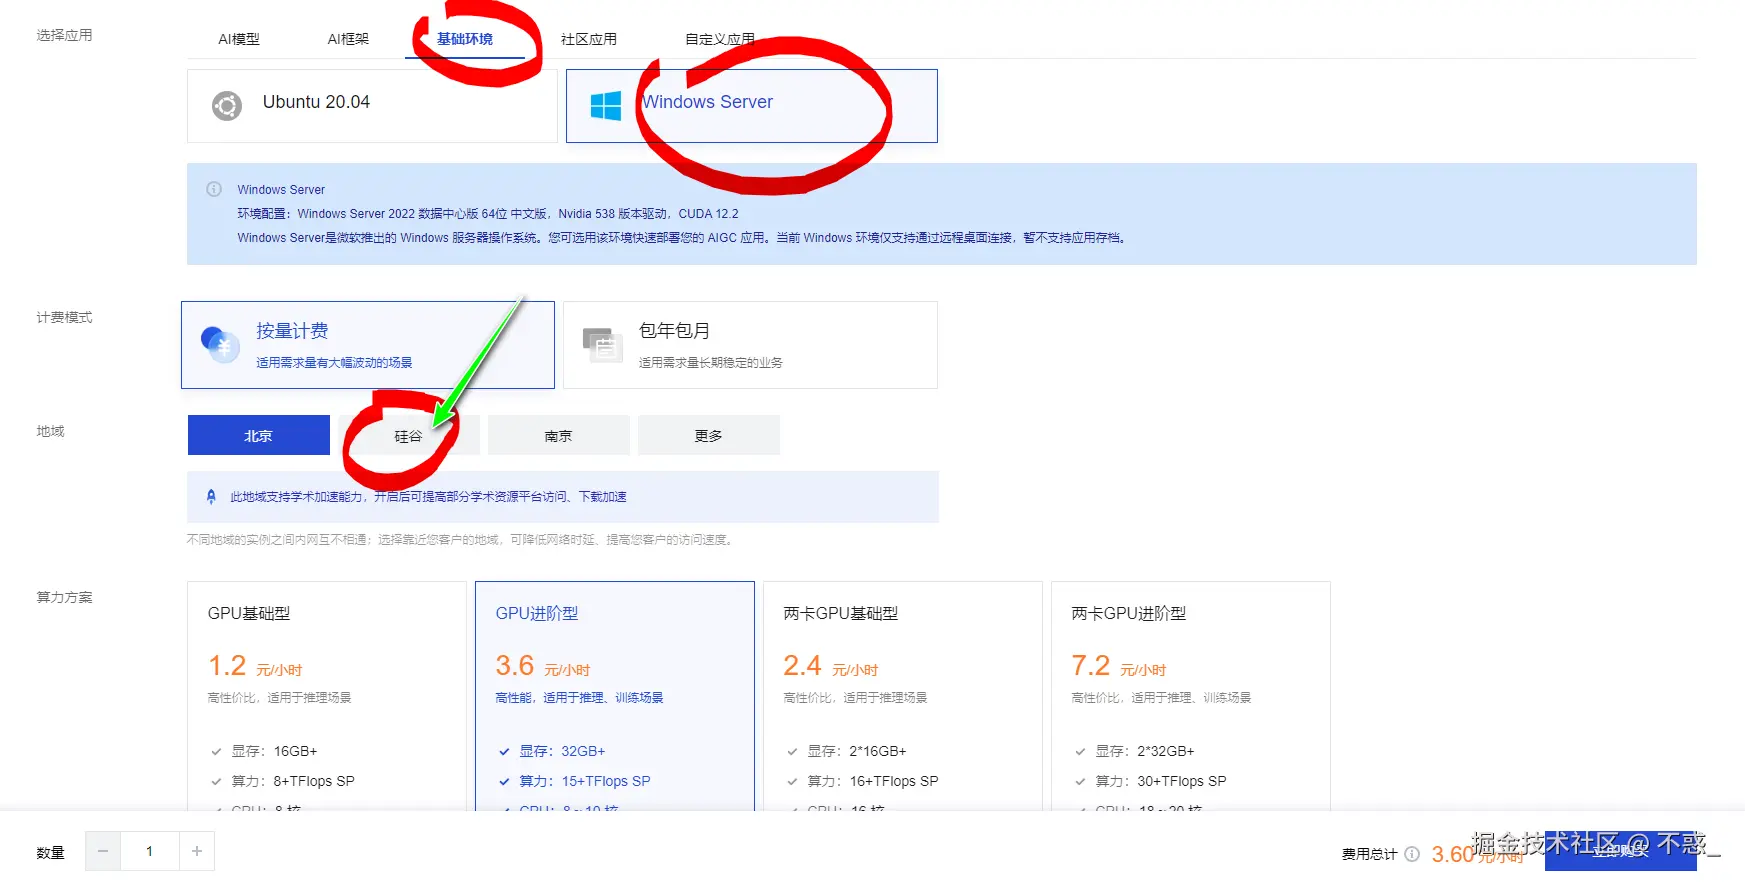Click the checkmark beside 算力: 15+TFlops SP
This screenshot has height=882, width=1745.
[x=504, y=782]
